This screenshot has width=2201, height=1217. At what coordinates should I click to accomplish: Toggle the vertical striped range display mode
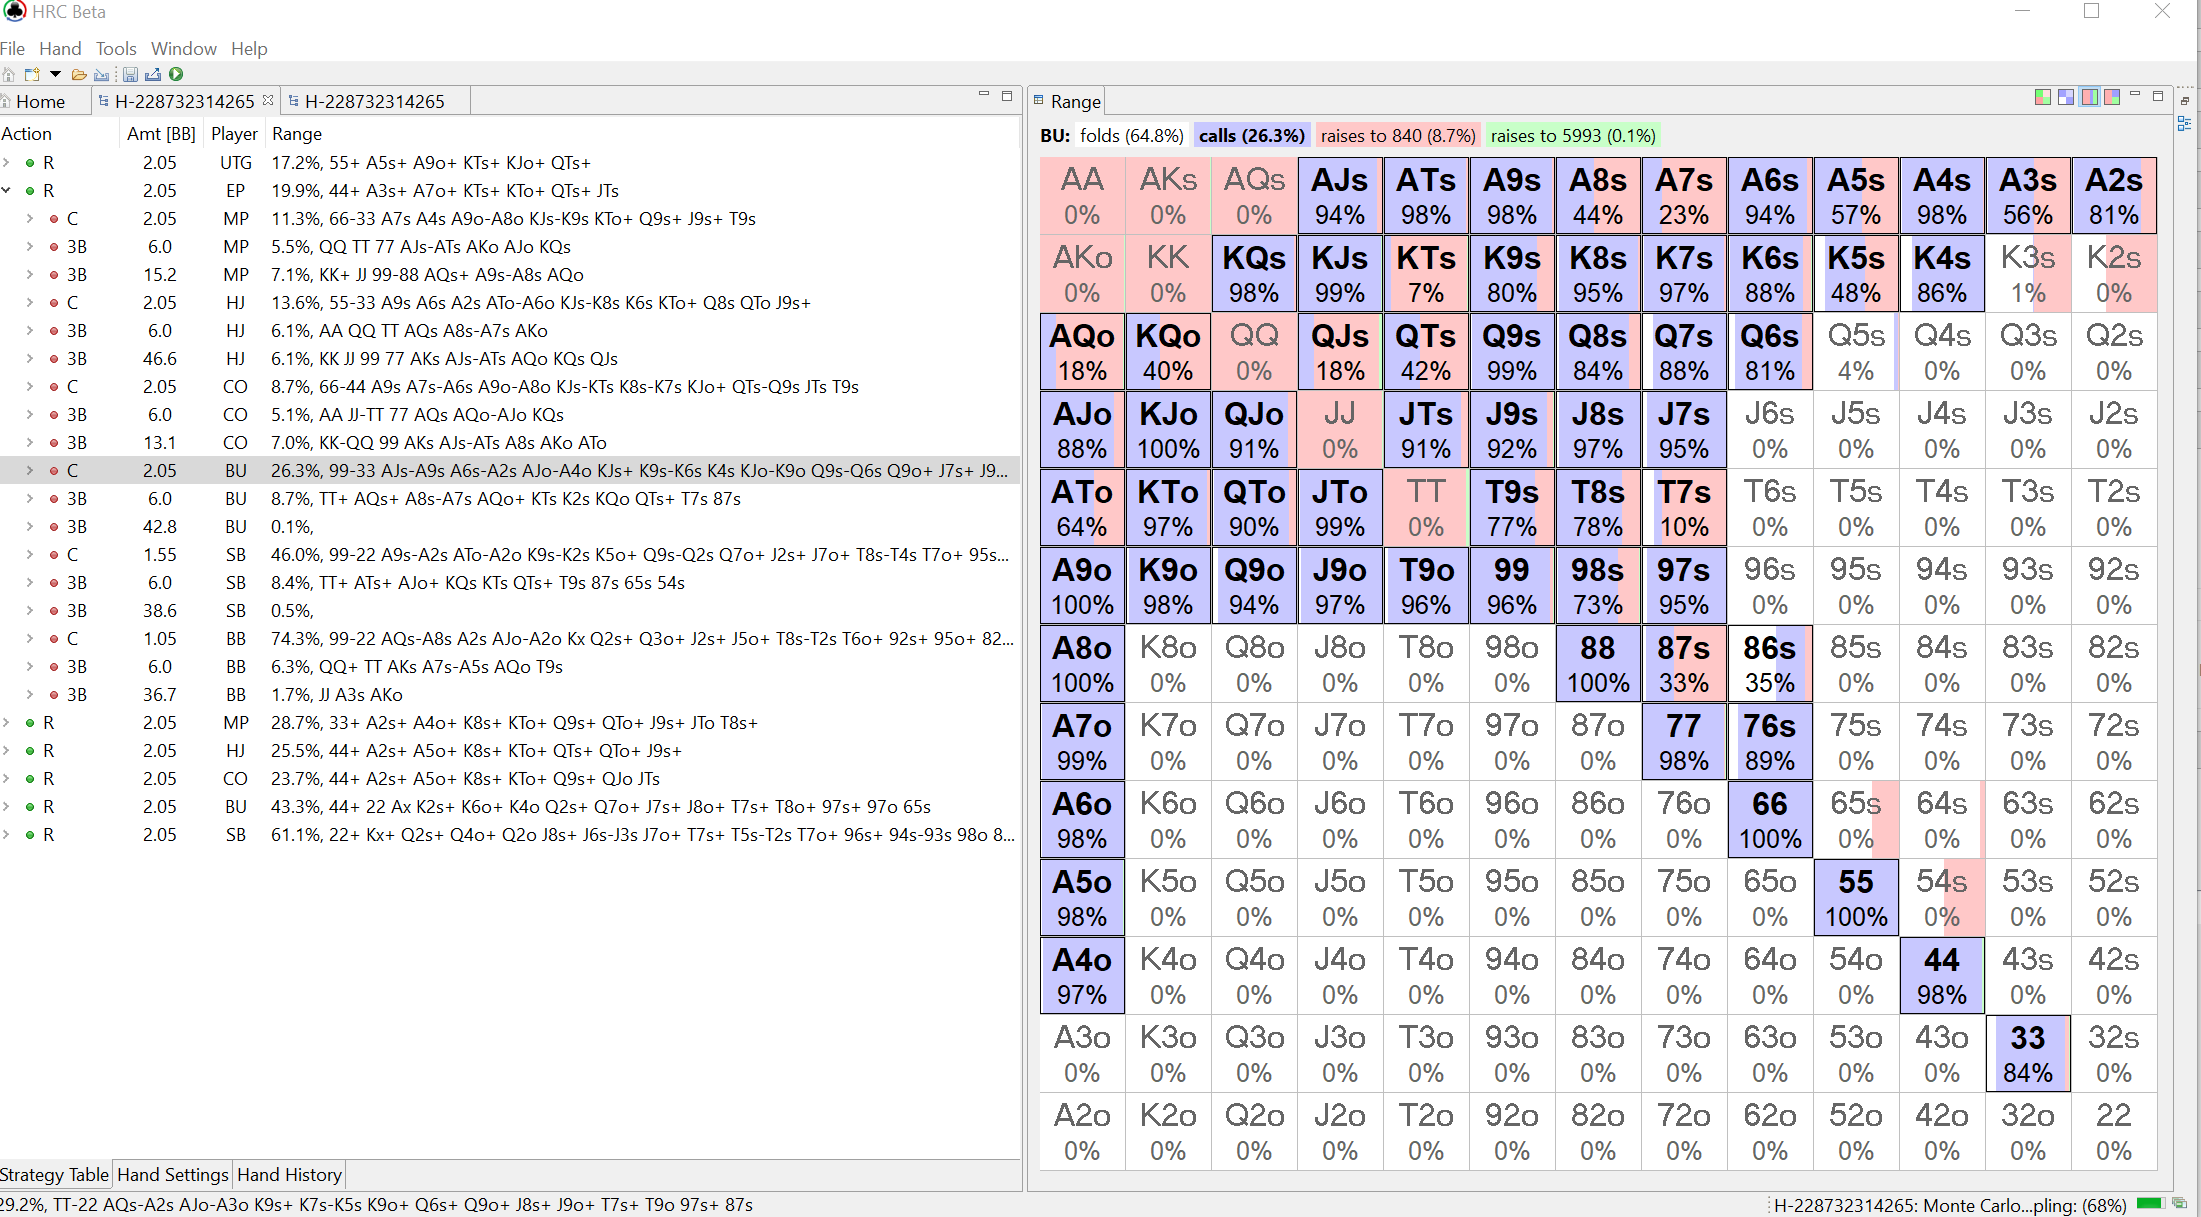pos(2089,97)
